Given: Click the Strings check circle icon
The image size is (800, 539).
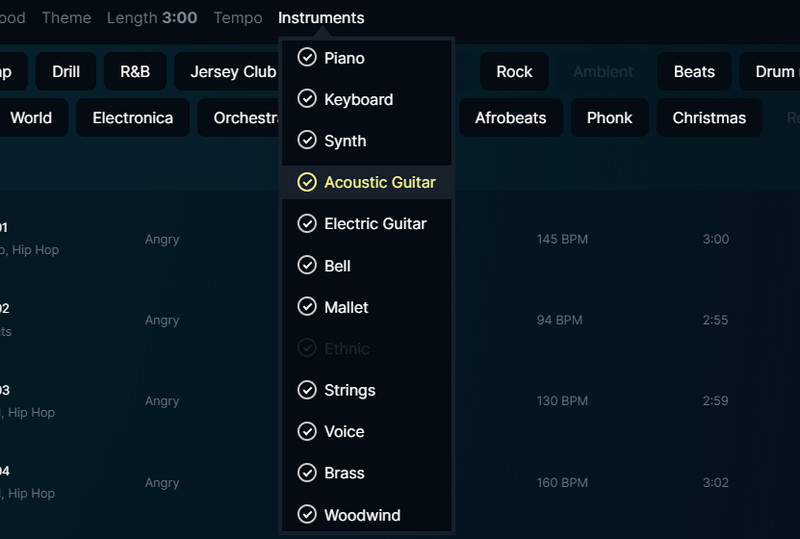Looking at the screenshot, I should [307, 390].
